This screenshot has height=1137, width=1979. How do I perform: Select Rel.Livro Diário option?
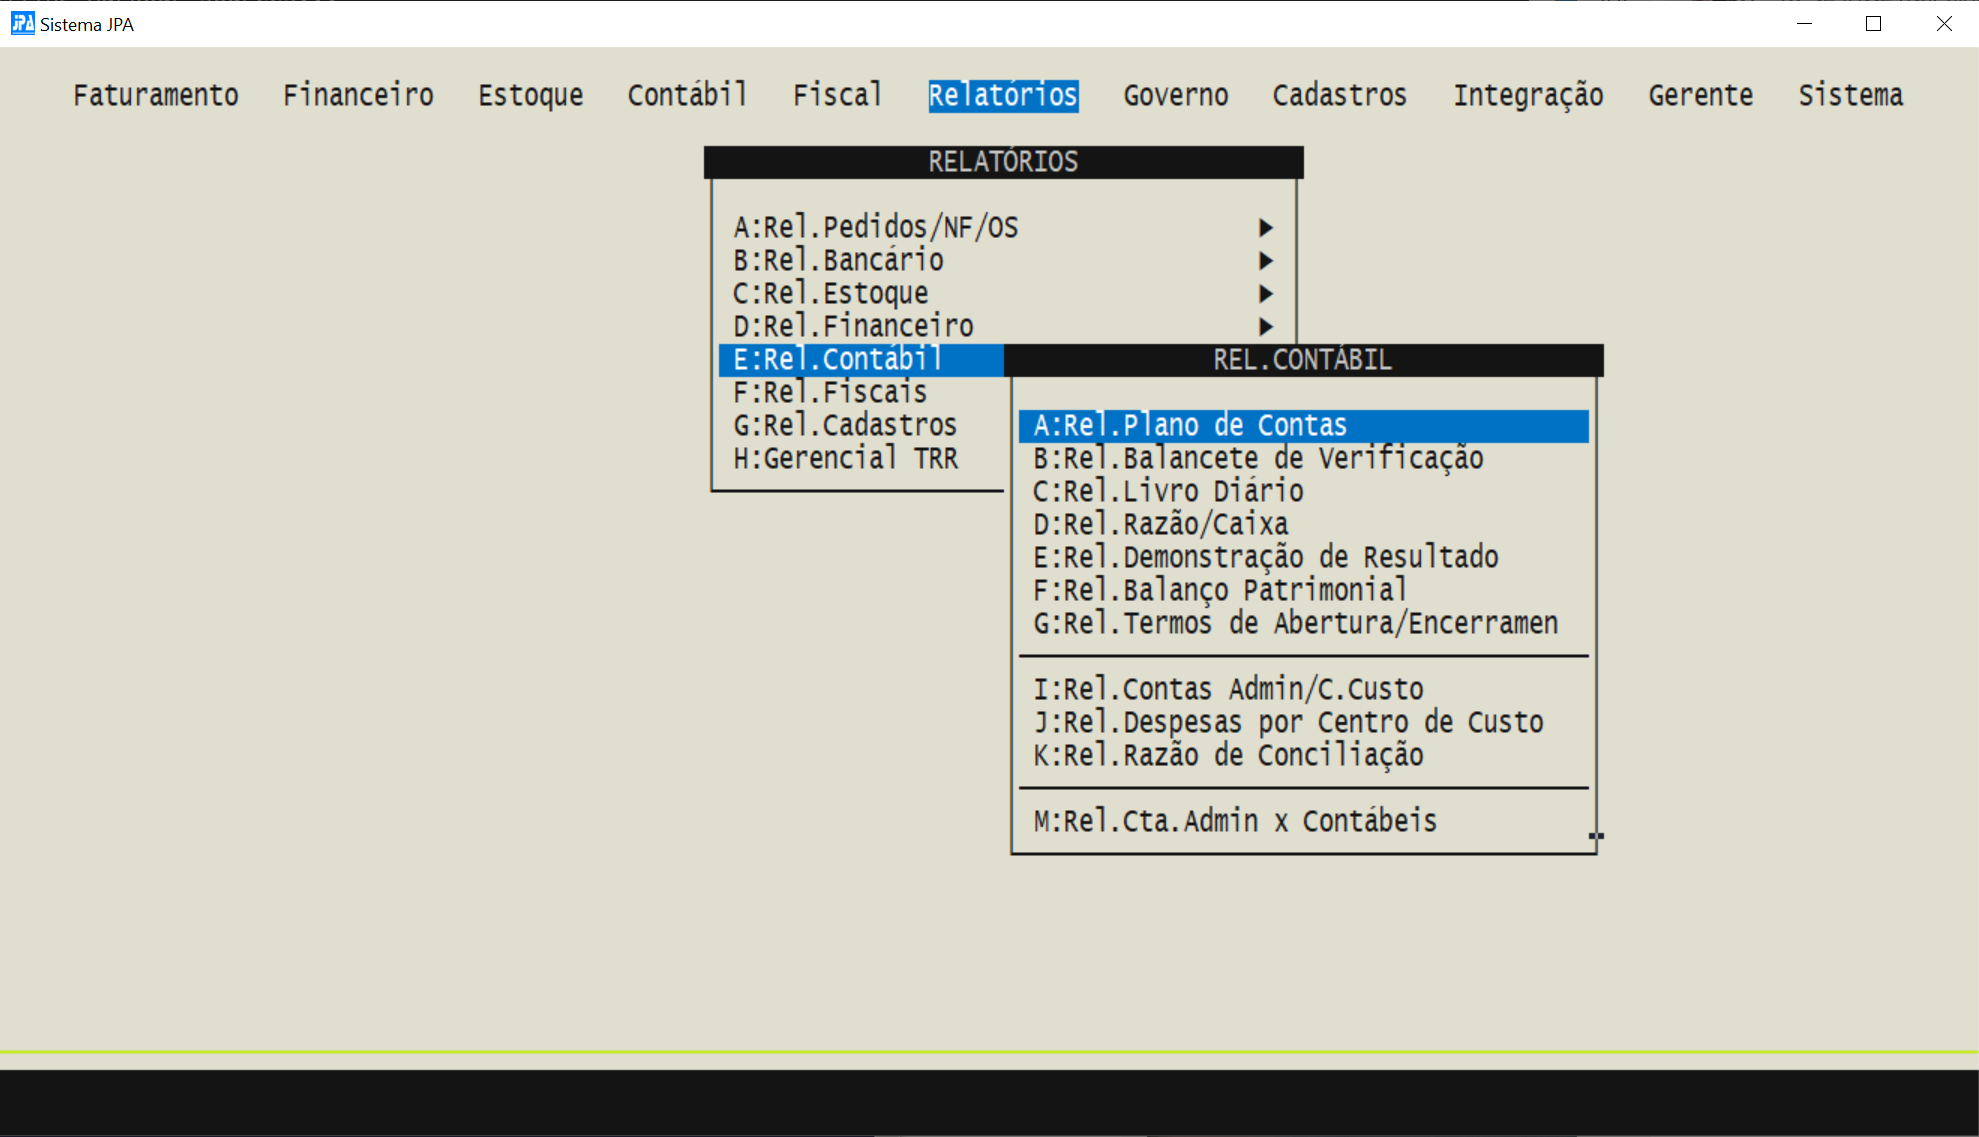(x=1168, y=492)
